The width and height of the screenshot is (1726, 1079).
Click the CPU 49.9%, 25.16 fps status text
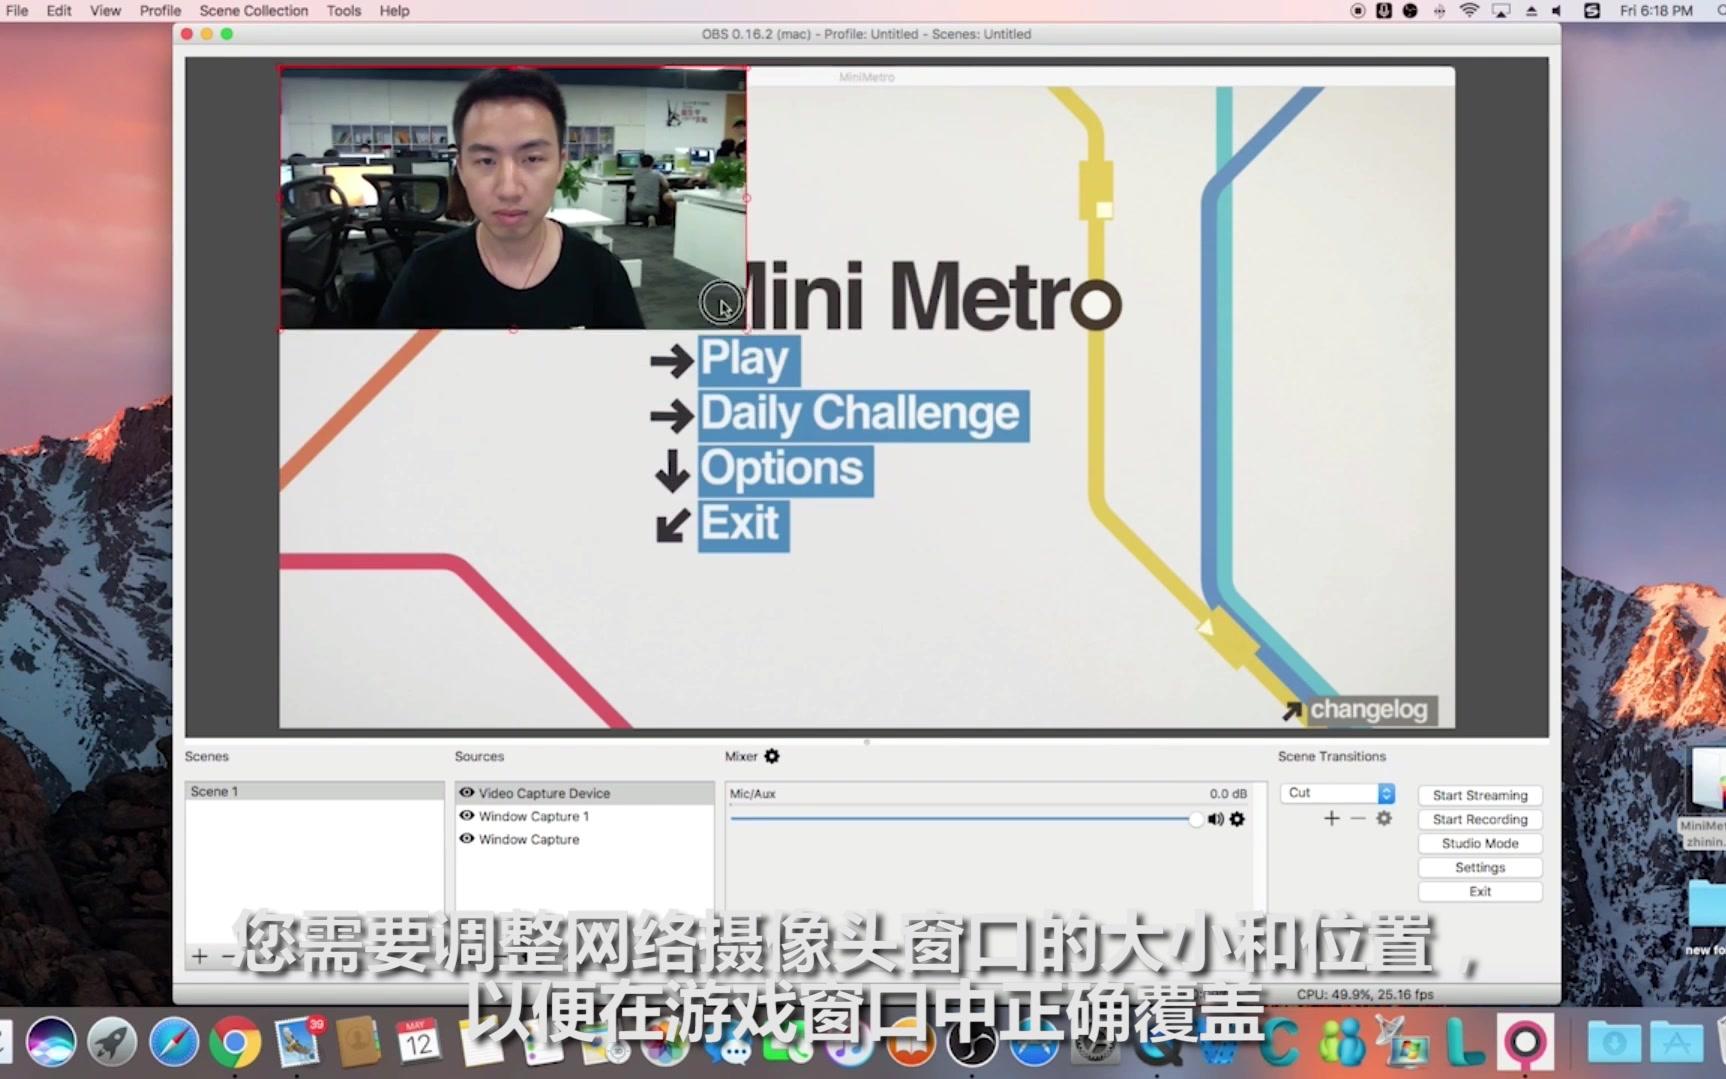click(1365, 994)
